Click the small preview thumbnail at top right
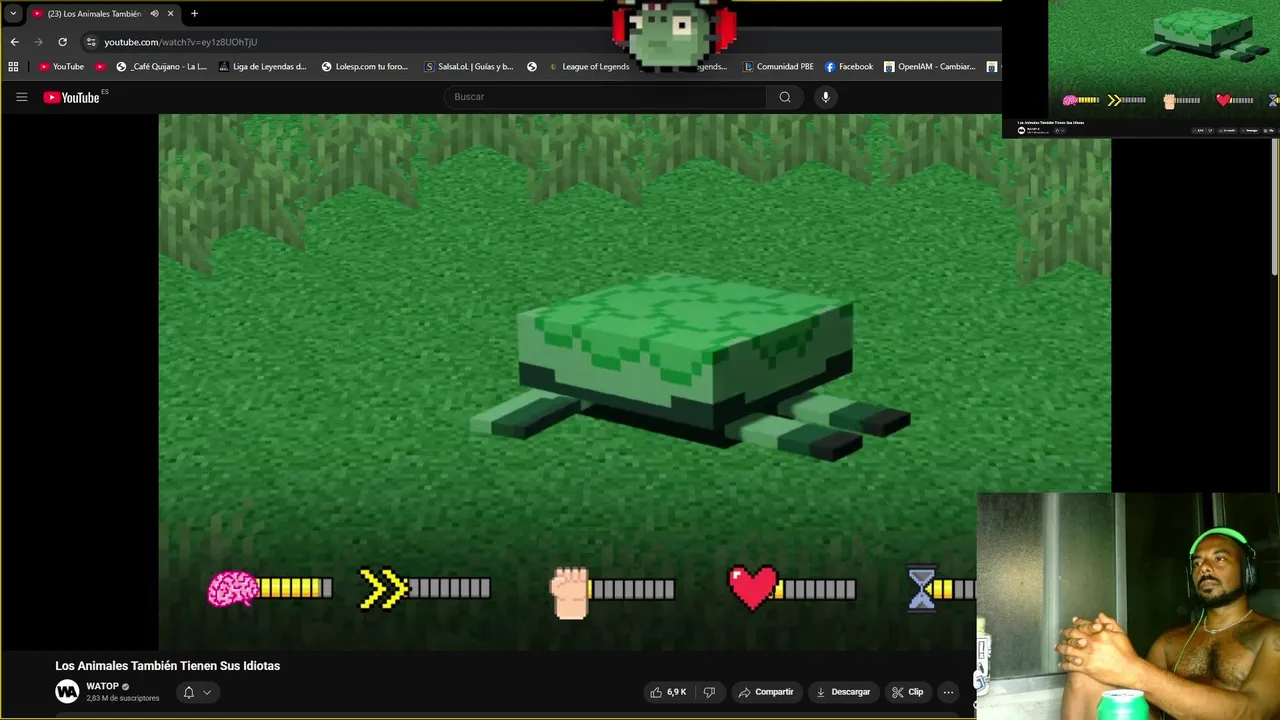 click(1141, 68)
